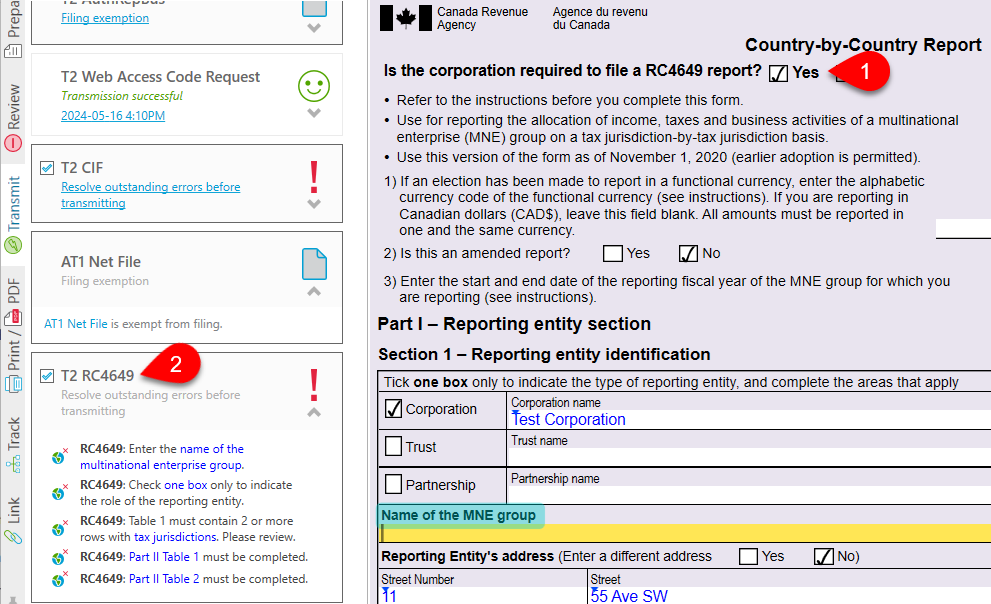Click the yellow Name of the MNE group field
The width and height of the screenshot is (991, 604).
coord(684,533)
